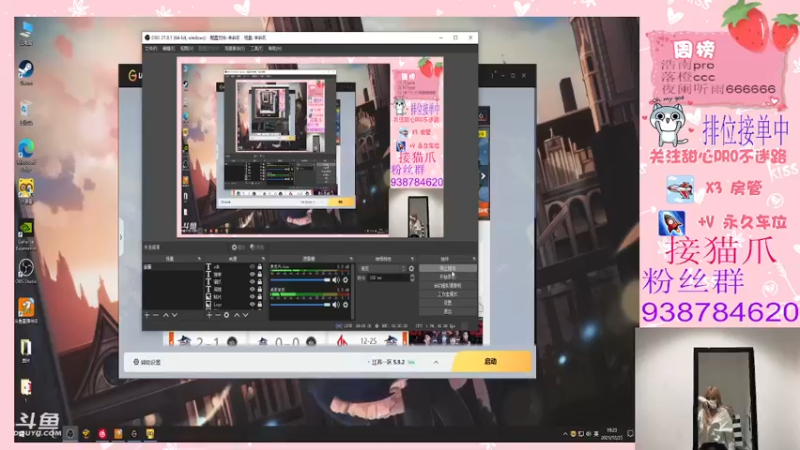Toggle Studio Mode button in OBS controls
This screenshot has height=450, width=800.
(448, 294)
